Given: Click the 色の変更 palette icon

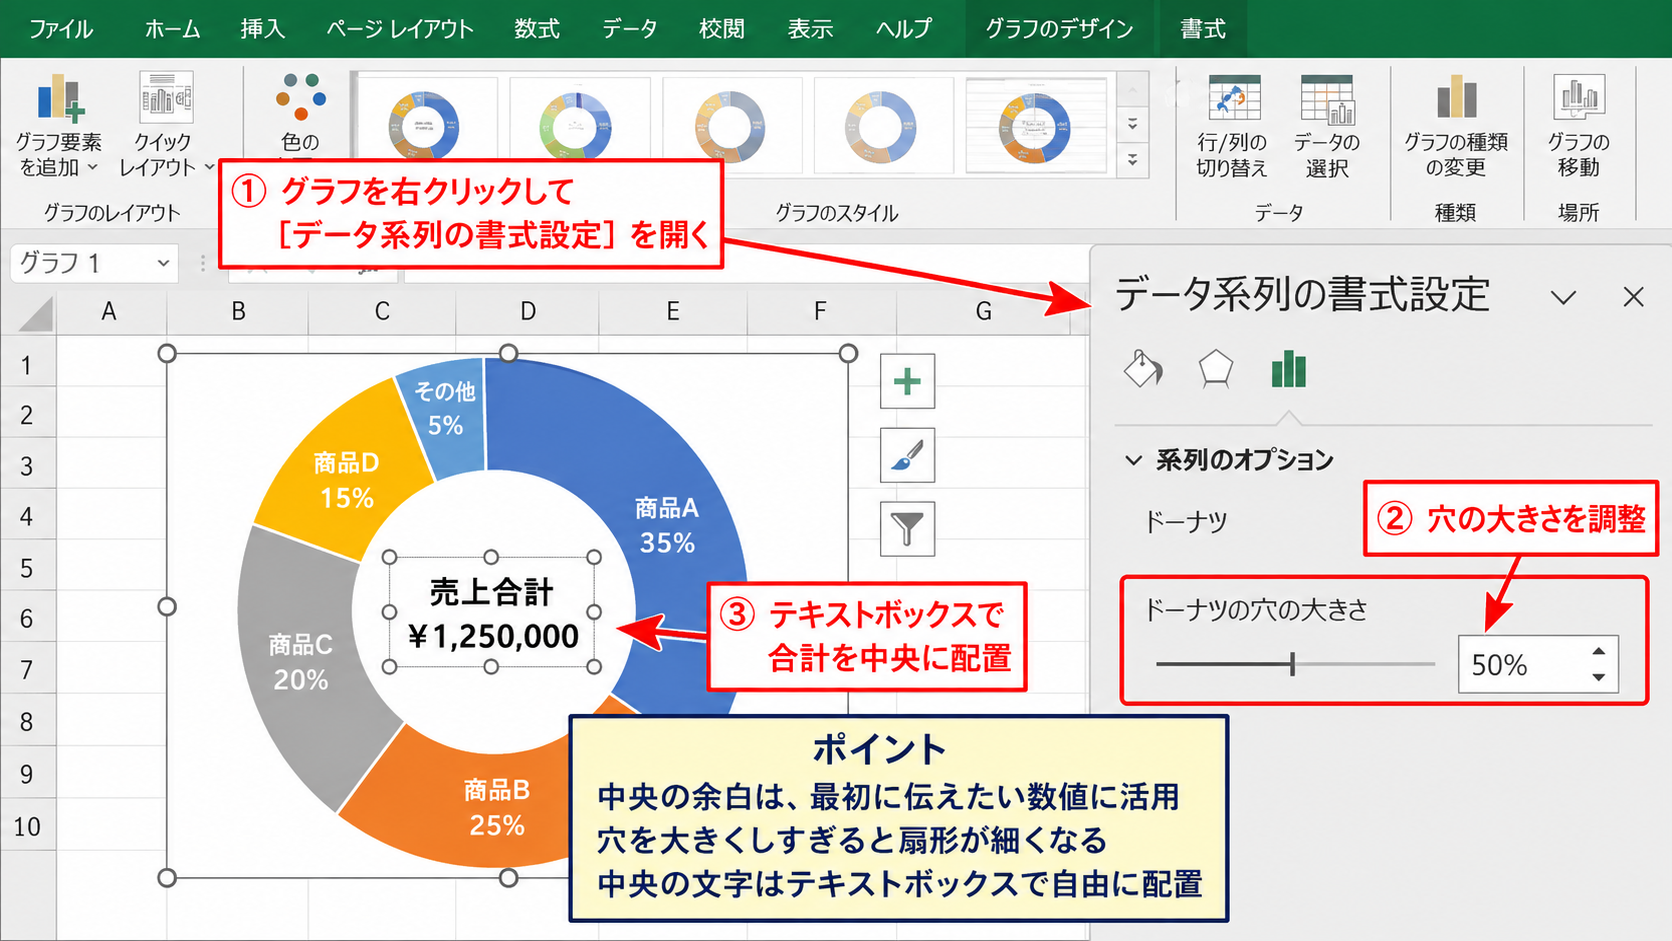Looking at the screenshot, I should click(300, 97).
